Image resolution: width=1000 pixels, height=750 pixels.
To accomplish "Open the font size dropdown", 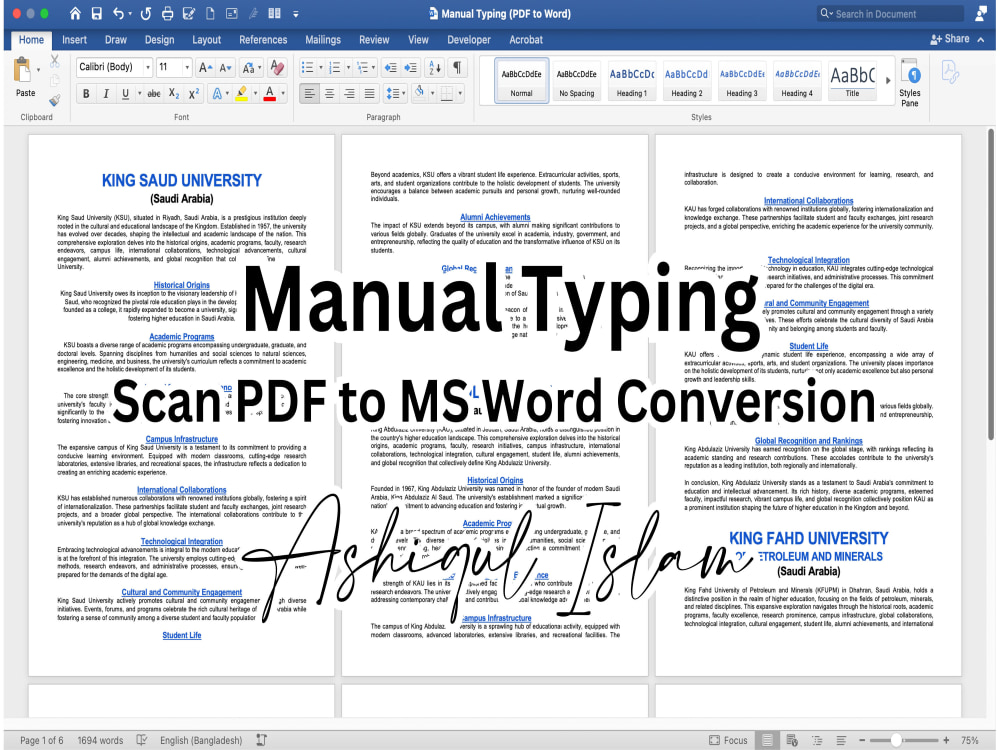I will [x=187, y=68].
